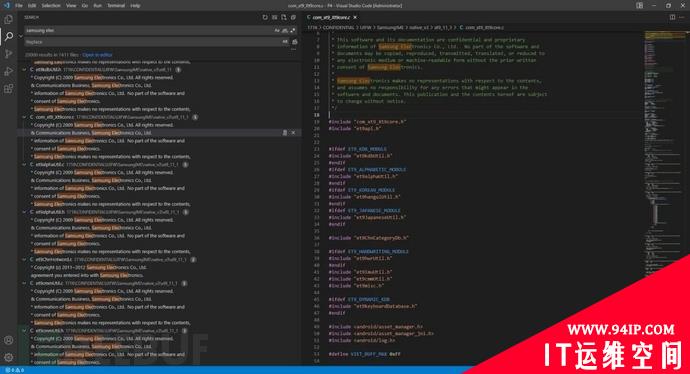Click native_v3 in the breadcrumb path

418,27
